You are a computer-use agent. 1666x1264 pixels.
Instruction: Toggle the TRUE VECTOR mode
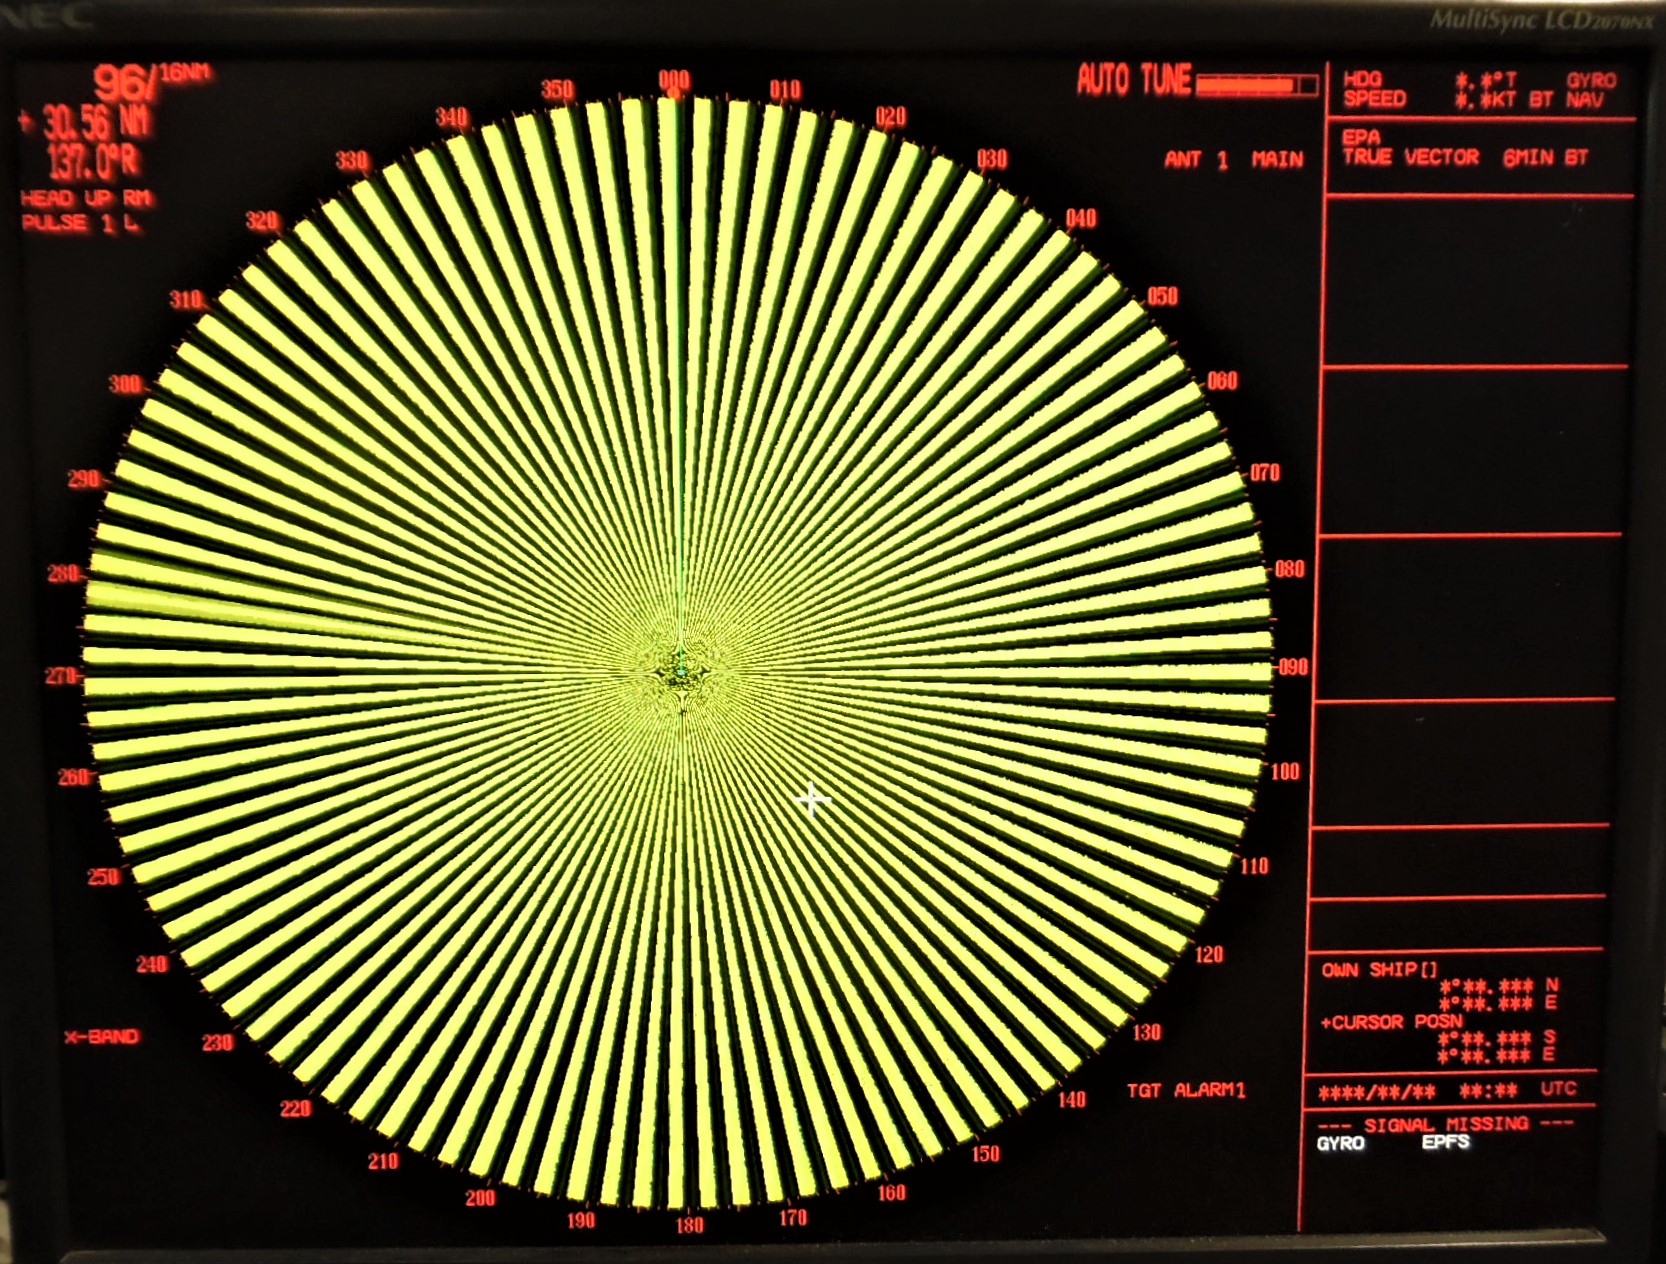pyautogui.click(x=1410, y=157)
